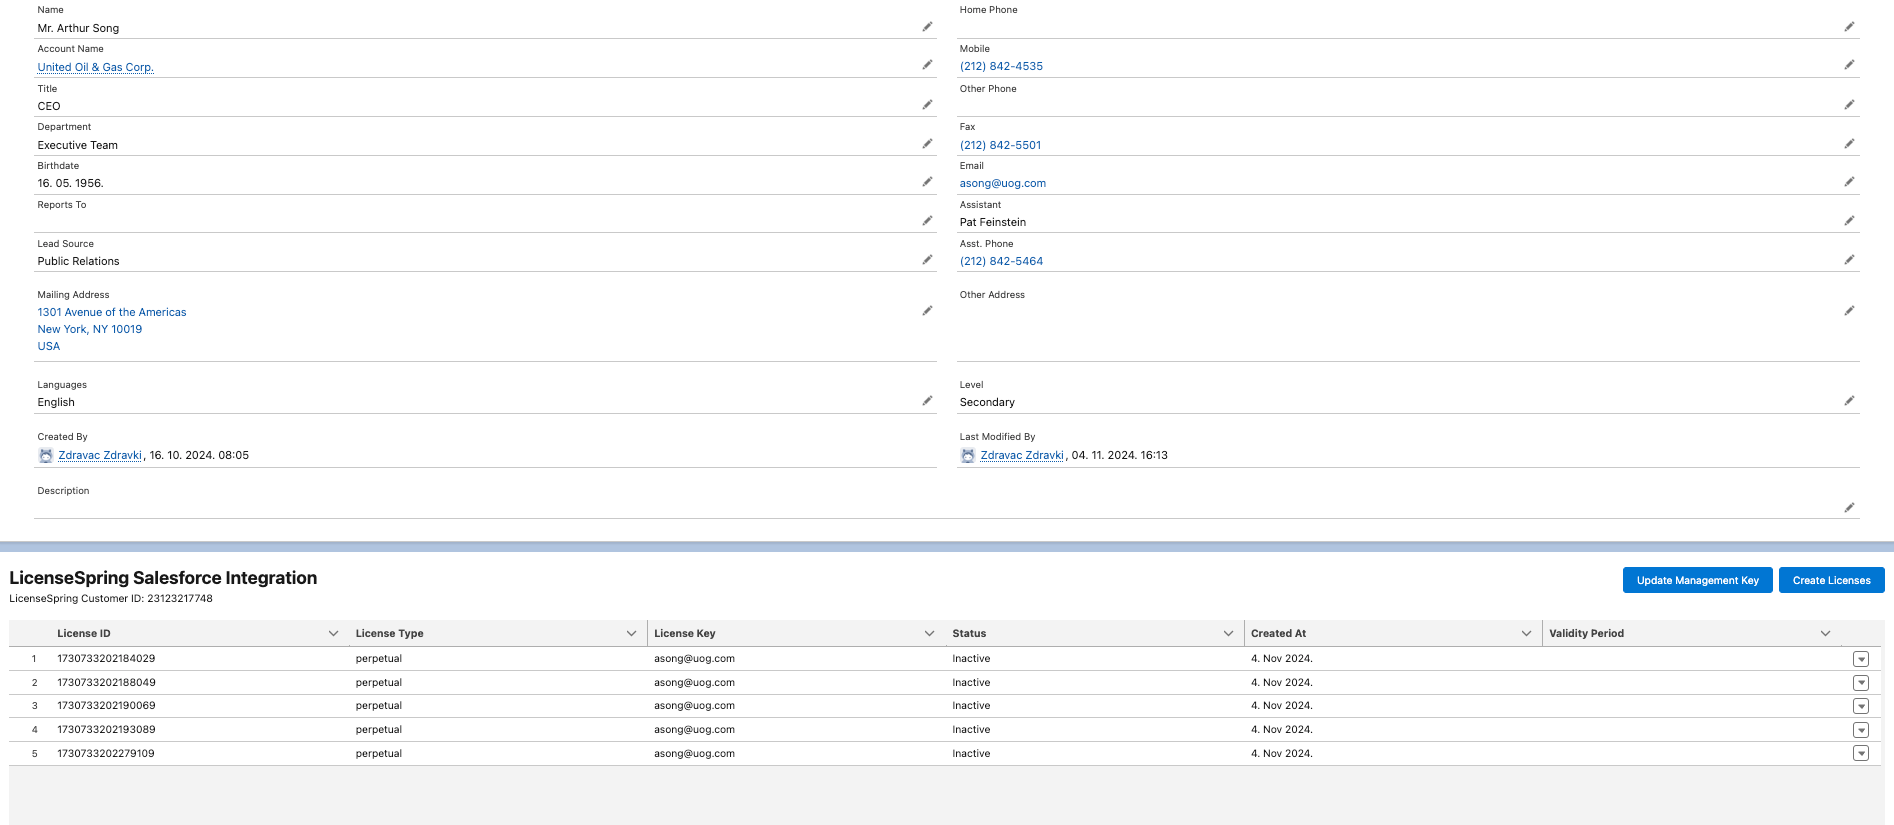Open row actions for license 1730733202184029

tap(1860, 659)
